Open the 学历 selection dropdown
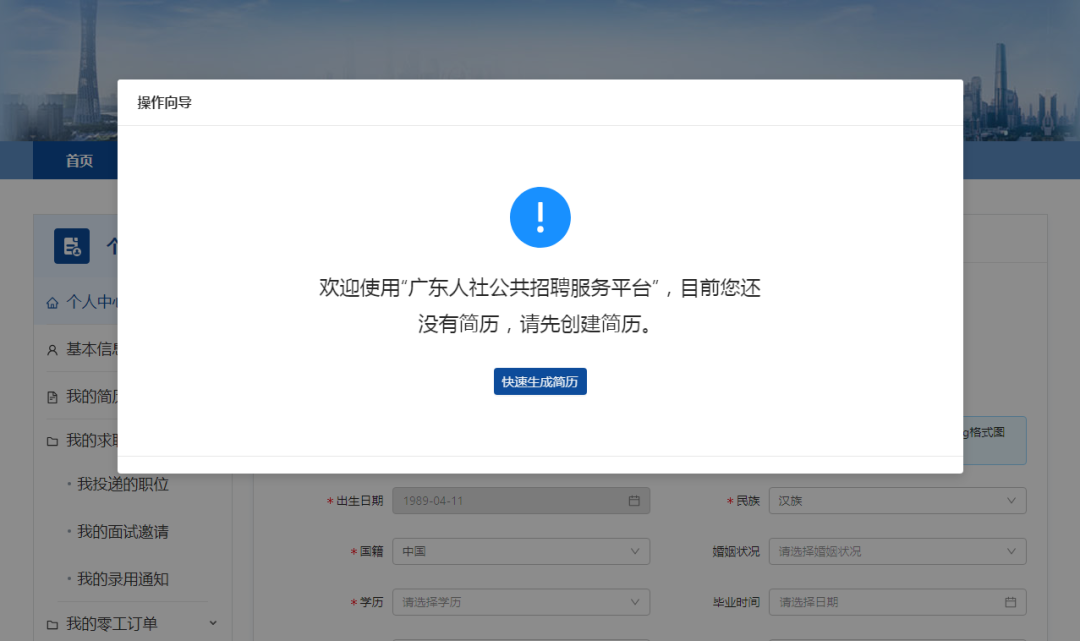Viewport: 1080px width, 641px height. pos(520,602)
